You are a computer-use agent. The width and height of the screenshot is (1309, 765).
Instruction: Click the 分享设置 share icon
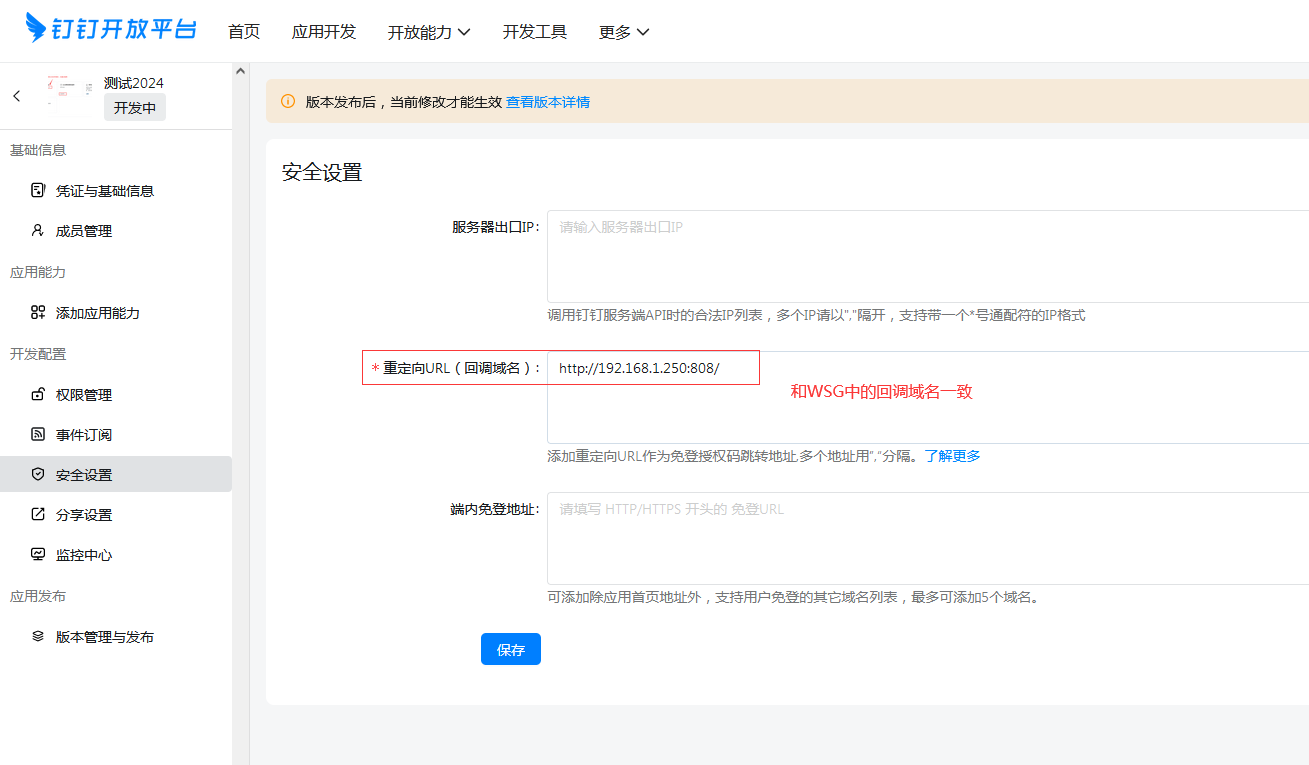coord(38,514)
